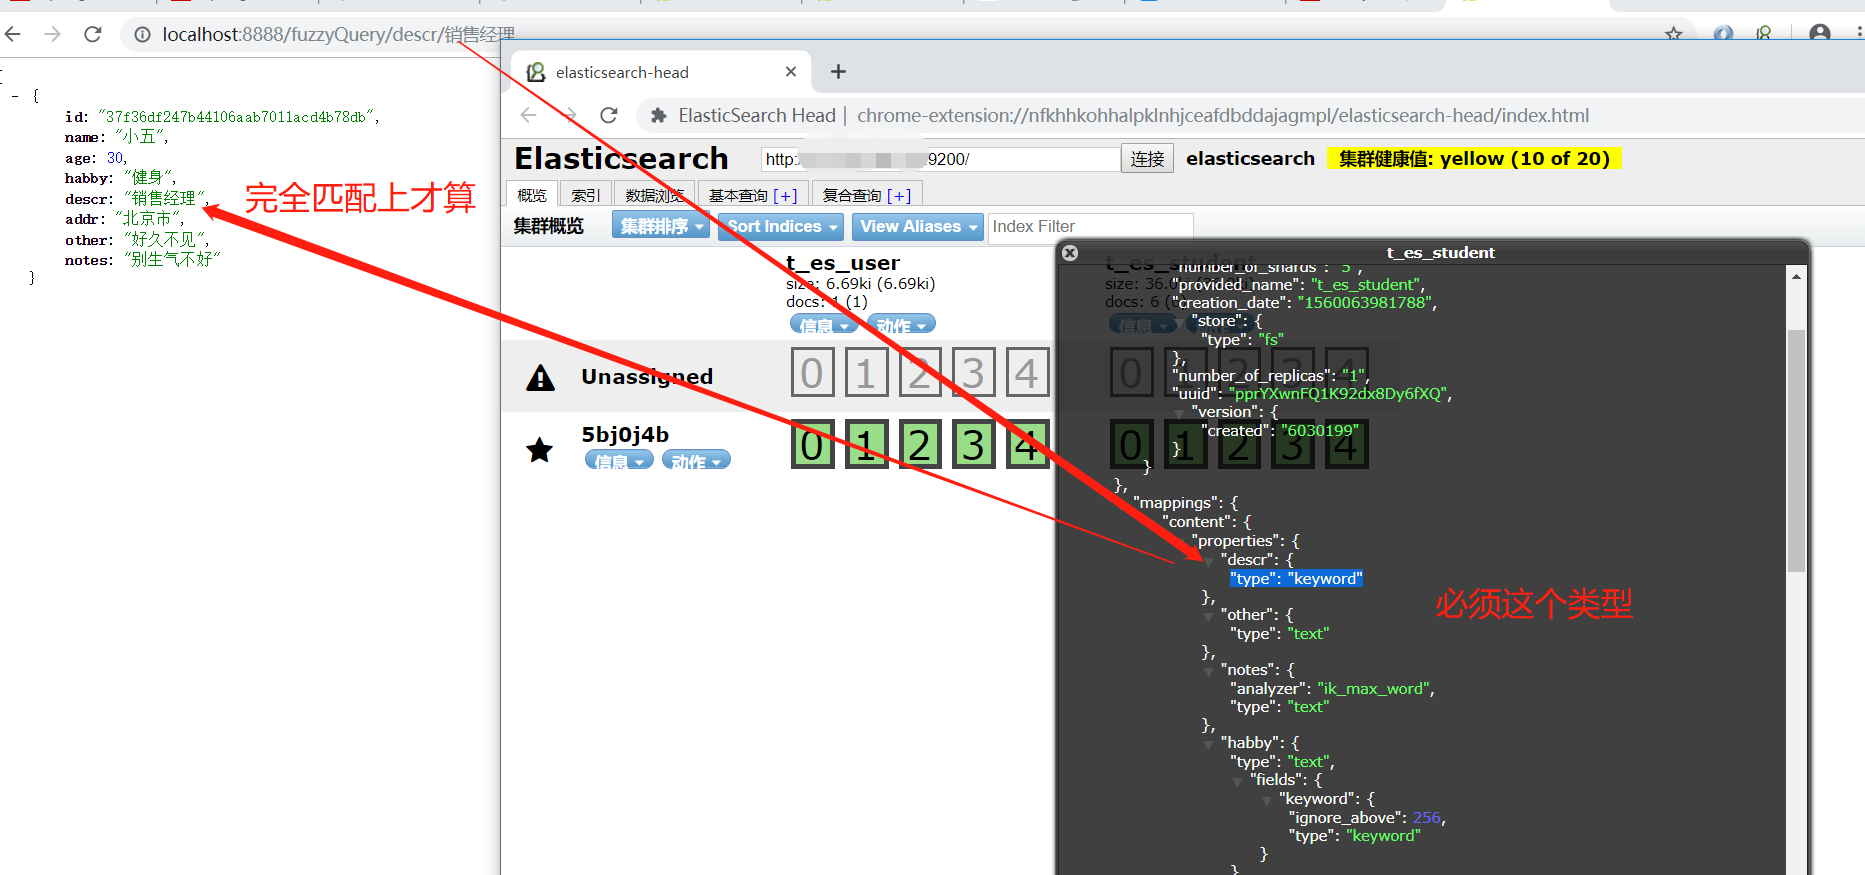Click the Index Filter field
This screenshot has width=1865, height=875.
pos(1090,226)
